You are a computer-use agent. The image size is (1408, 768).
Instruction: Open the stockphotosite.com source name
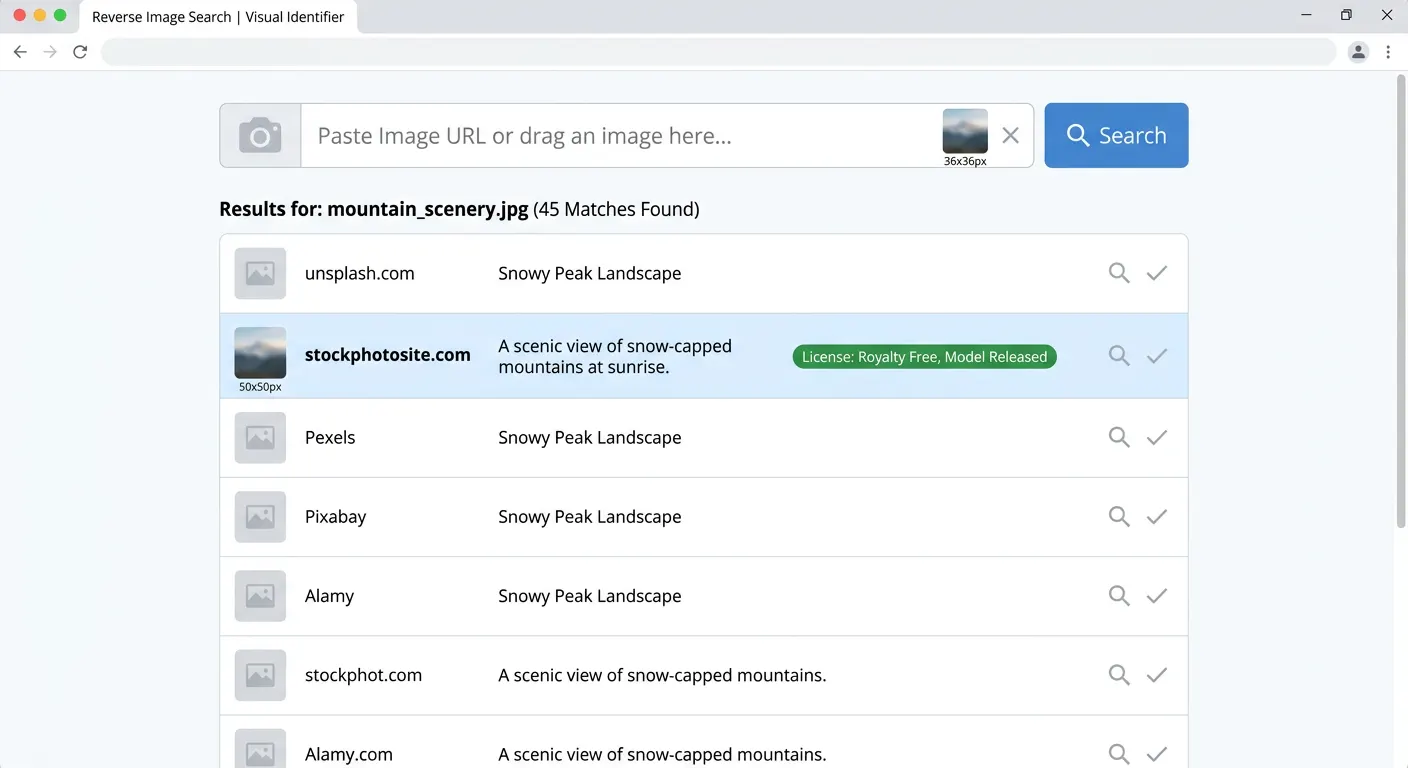[387, 355]
